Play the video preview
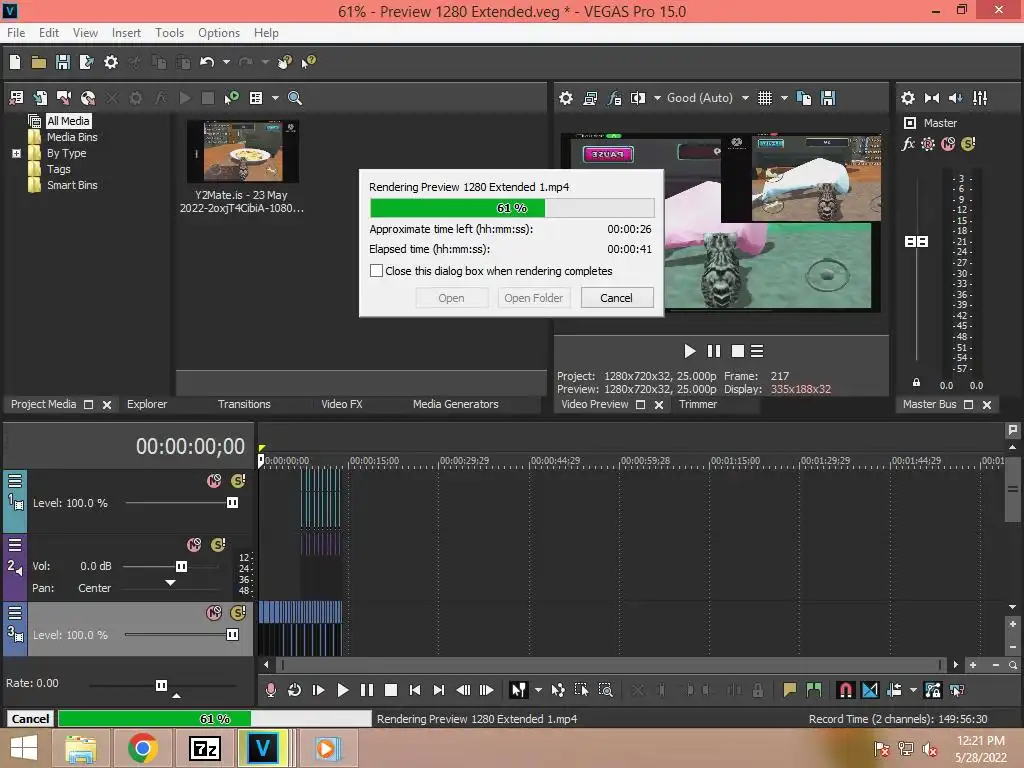This screenshot has width=1024, height=768. 689,351
